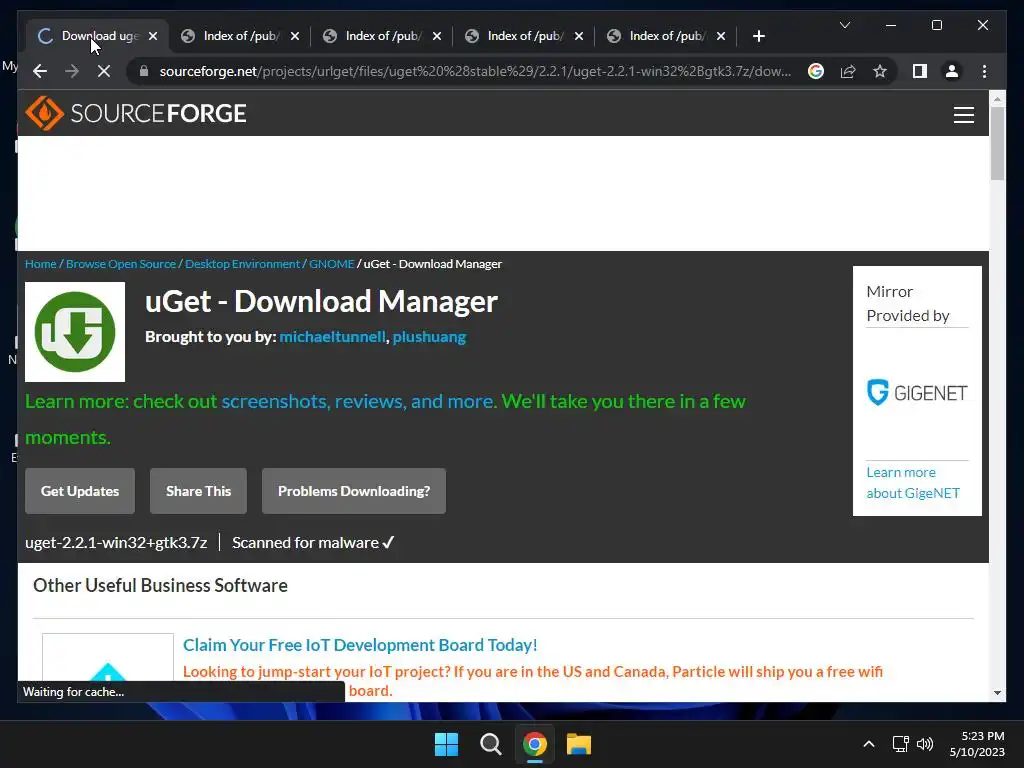
Task: Click the Google icon in the address bar
Action: (x=816, y=71)
